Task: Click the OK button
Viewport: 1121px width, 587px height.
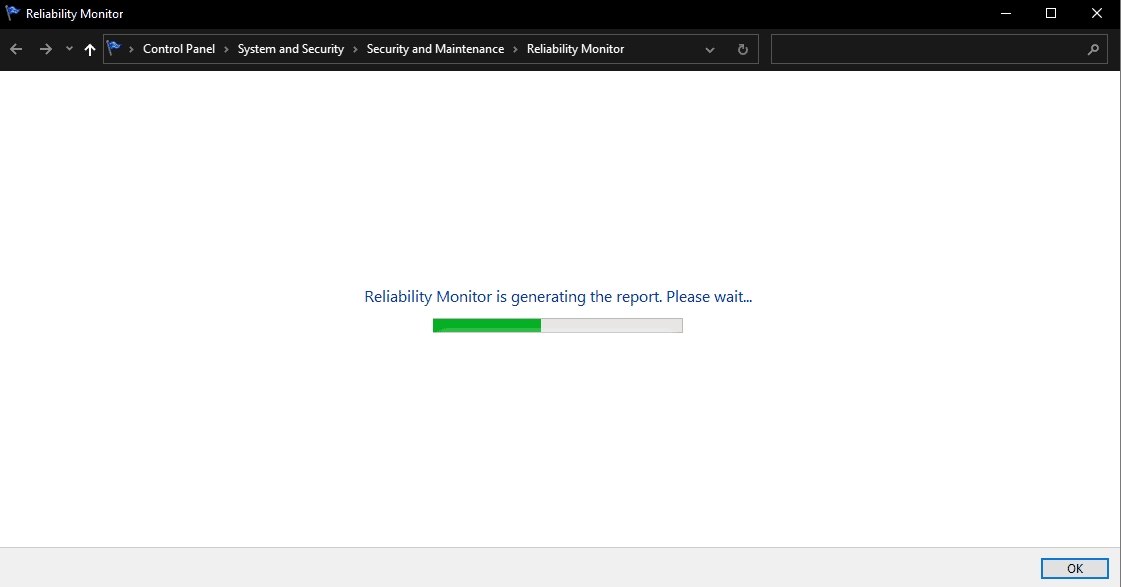Action: [x=1074, y=567]
